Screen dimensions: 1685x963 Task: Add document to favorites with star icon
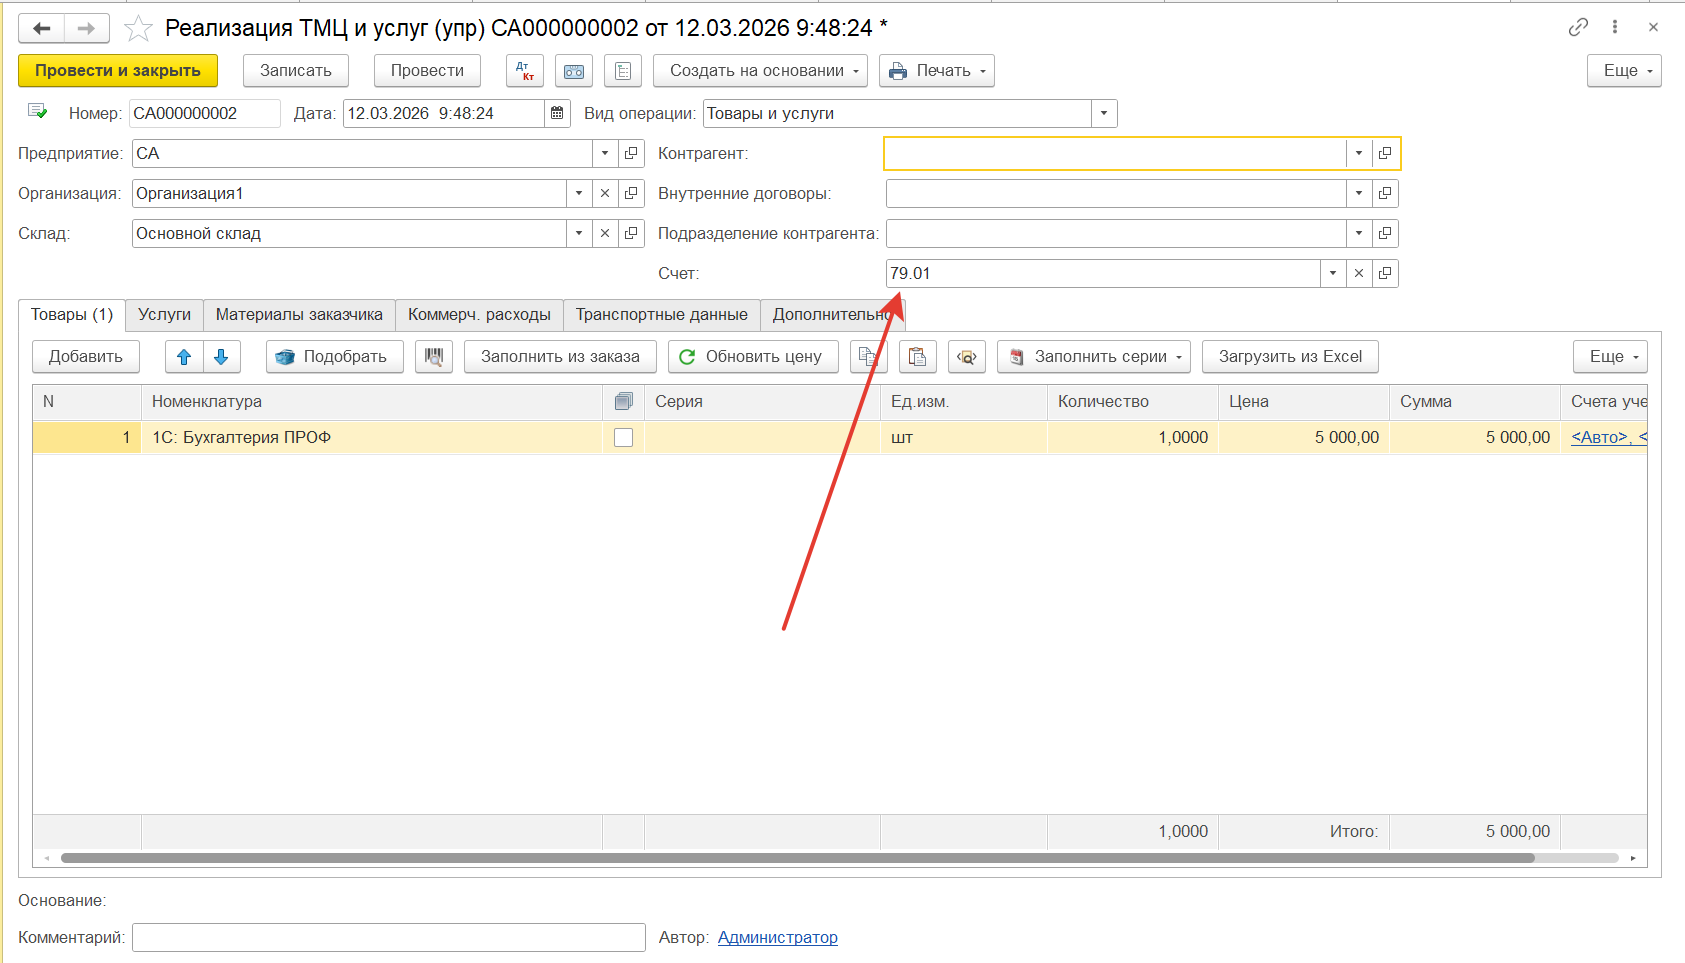[x=138, y=28]
